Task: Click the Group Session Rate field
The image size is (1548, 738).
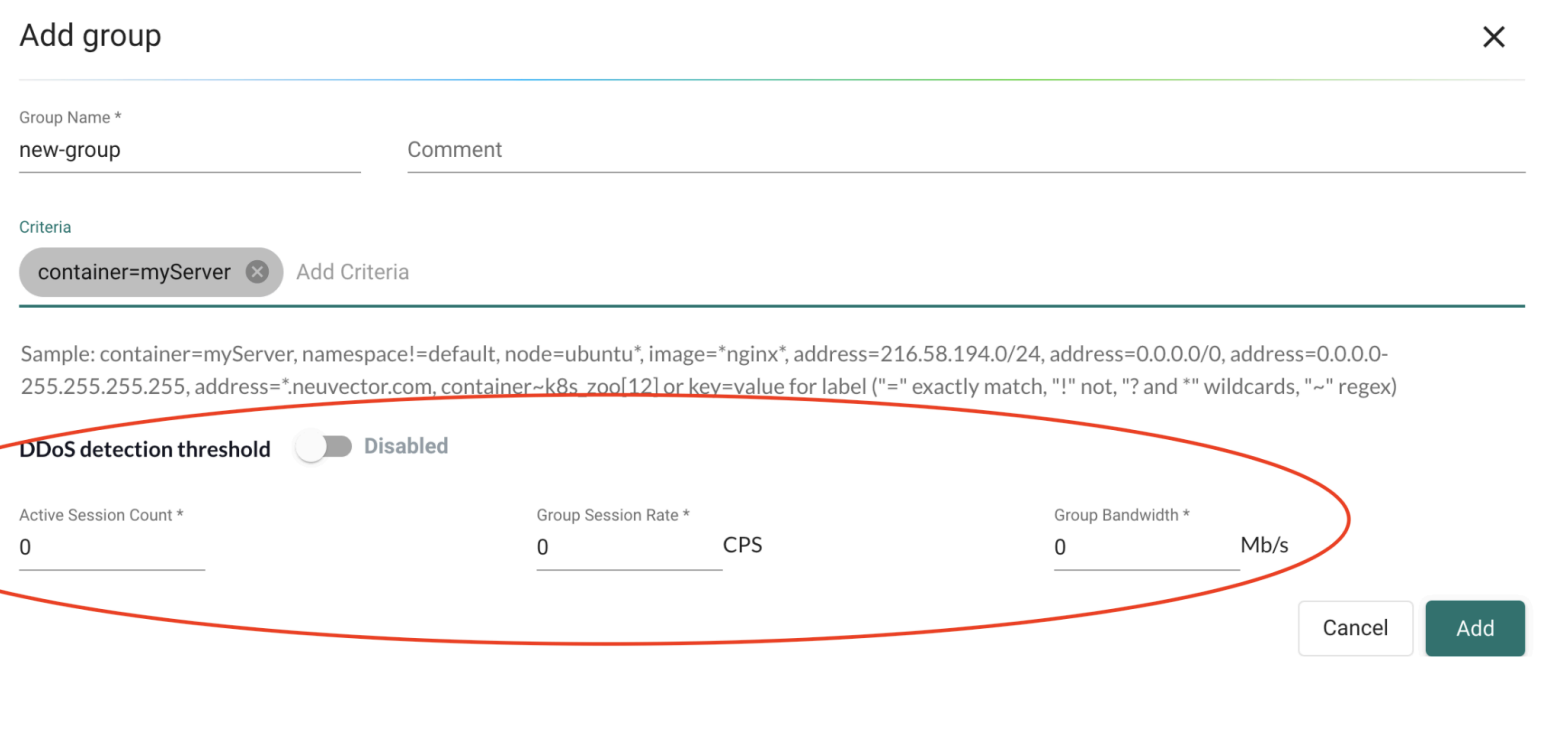Action: click(629, 547)
